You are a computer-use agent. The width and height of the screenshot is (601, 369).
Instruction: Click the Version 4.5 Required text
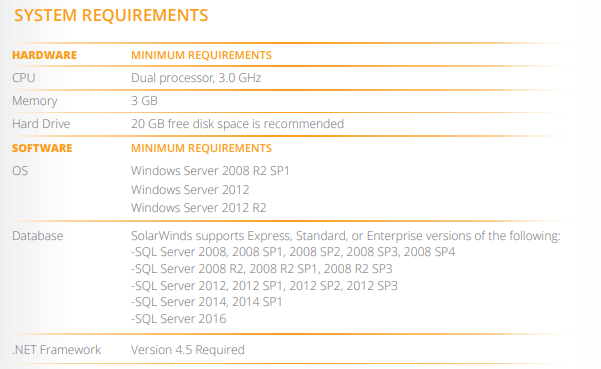[x=188, y=350]
